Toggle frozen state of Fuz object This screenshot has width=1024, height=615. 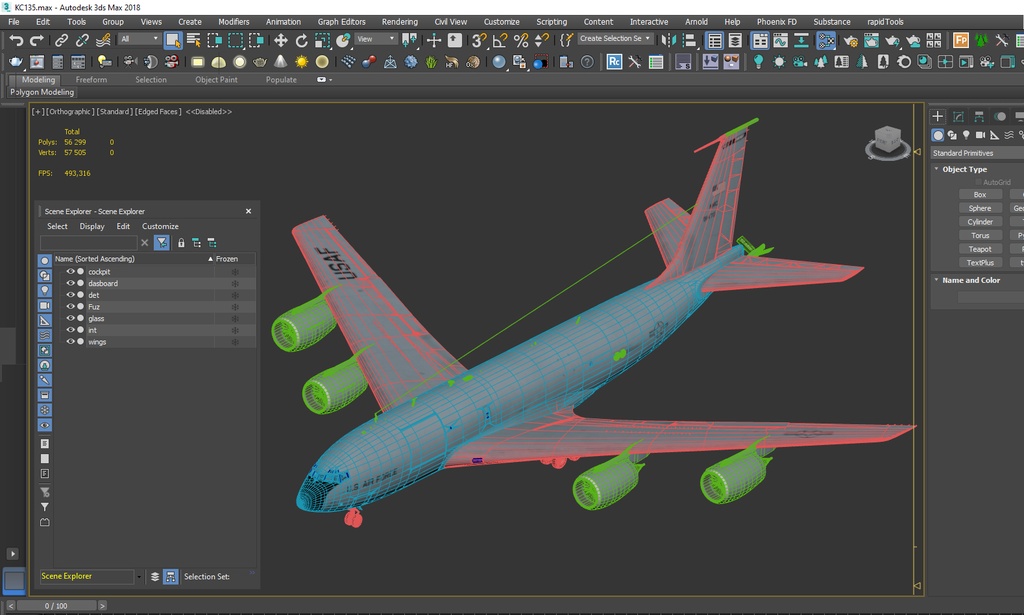[234, 307]
